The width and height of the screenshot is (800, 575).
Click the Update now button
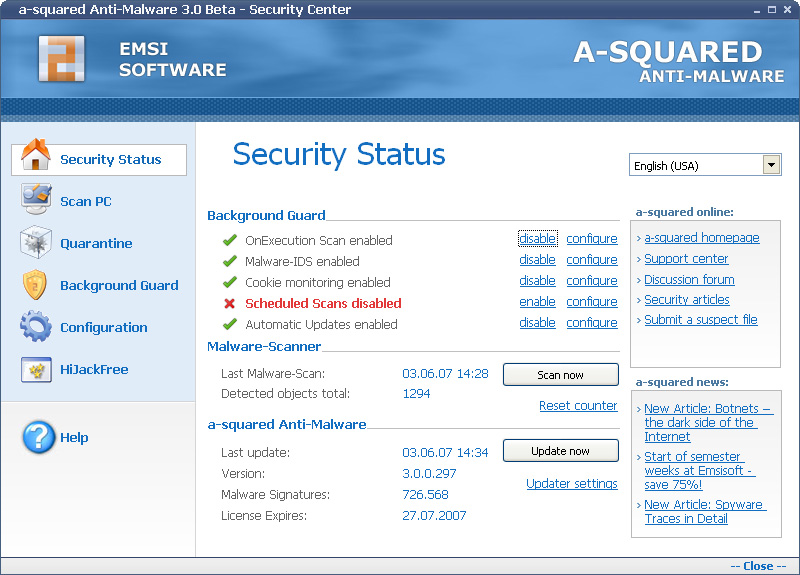pyautogui.click(x=561, y=451)
